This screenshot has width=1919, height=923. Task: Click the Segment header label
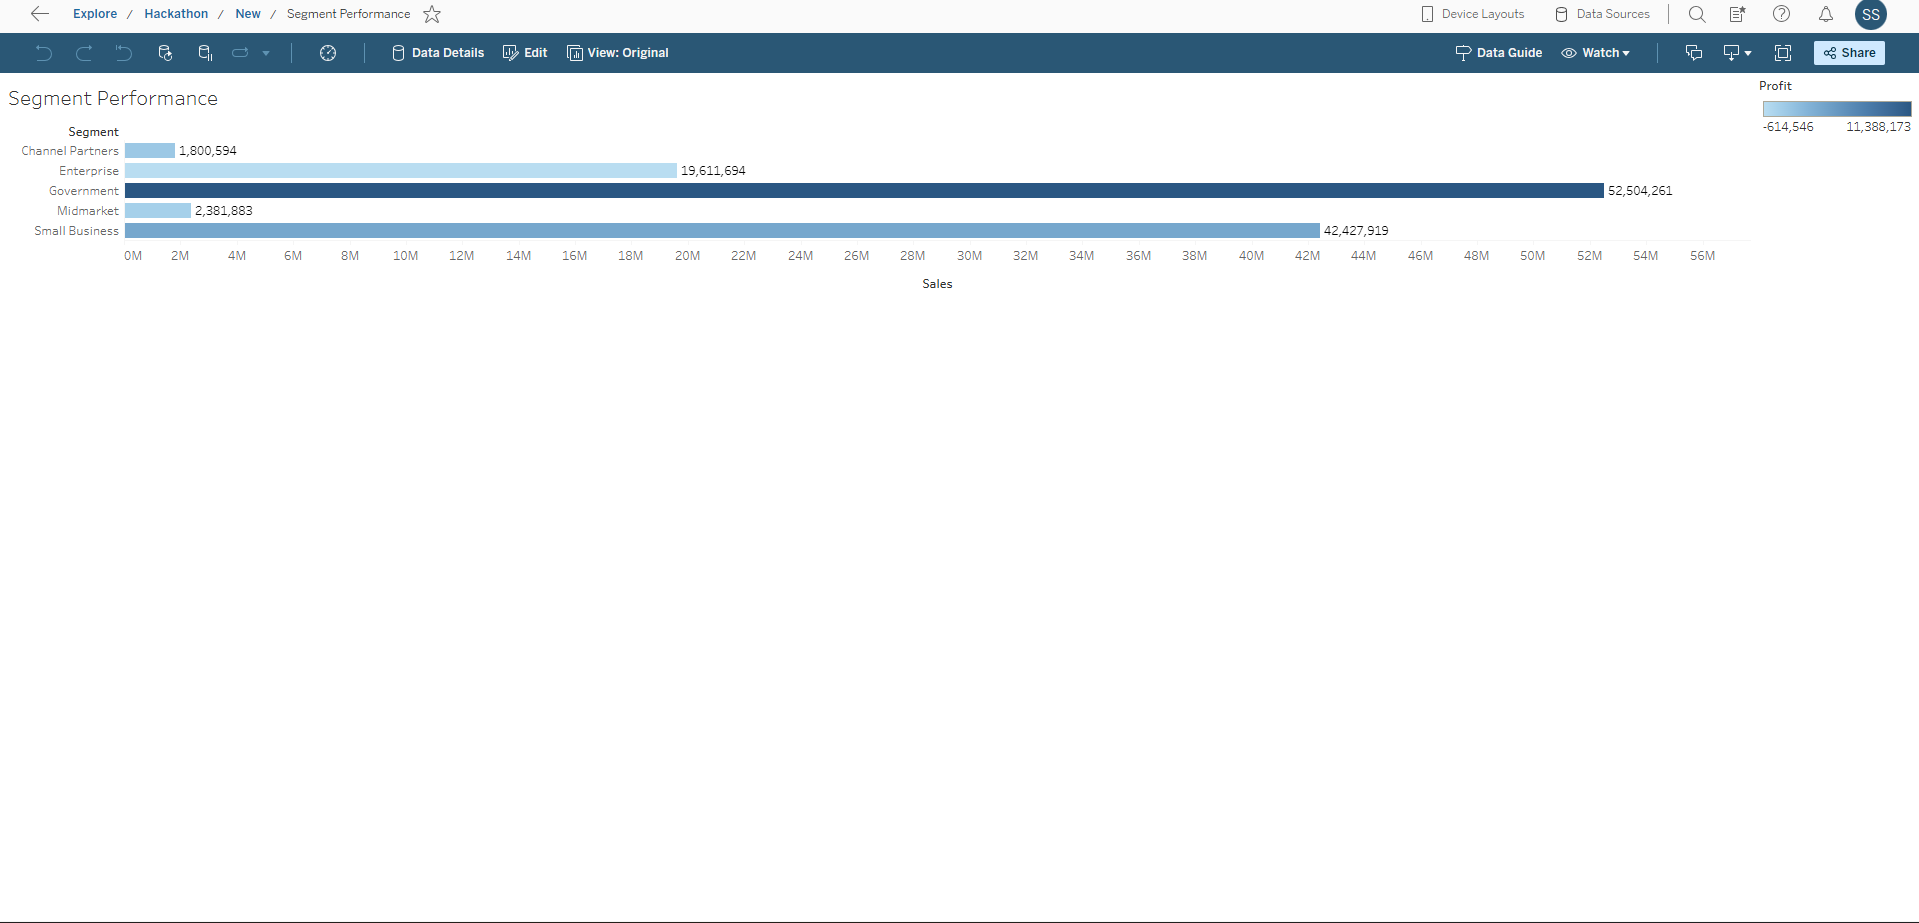(93, 132)
